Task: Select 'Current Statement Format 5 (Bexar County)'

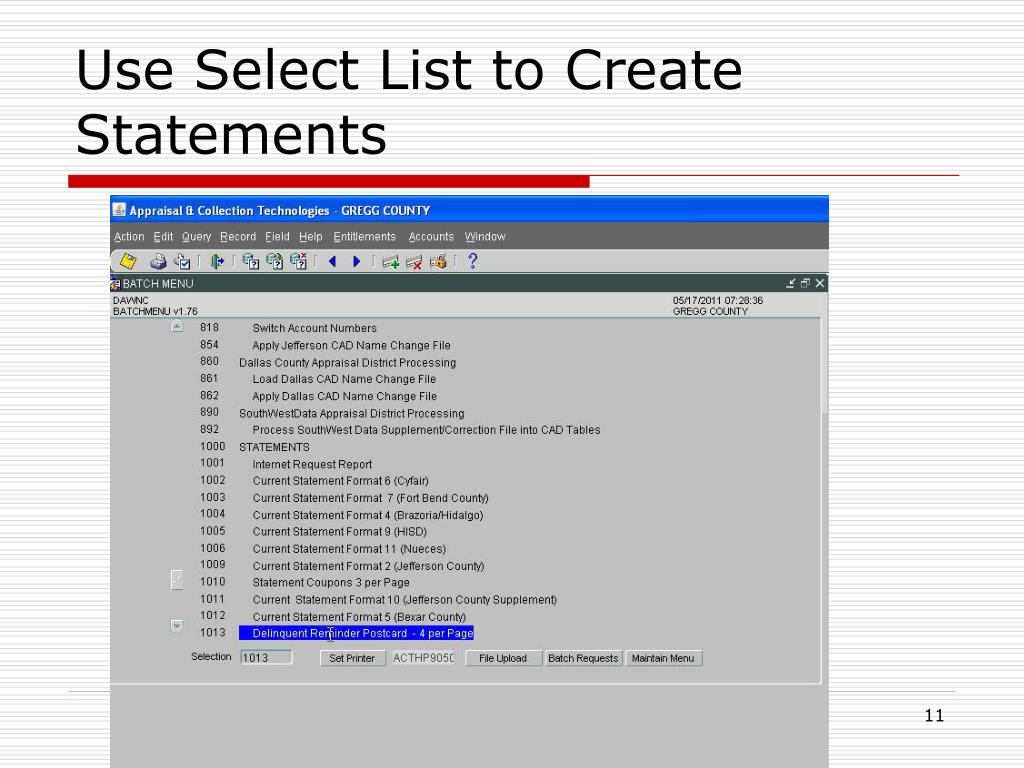Action: coord(359,616)
